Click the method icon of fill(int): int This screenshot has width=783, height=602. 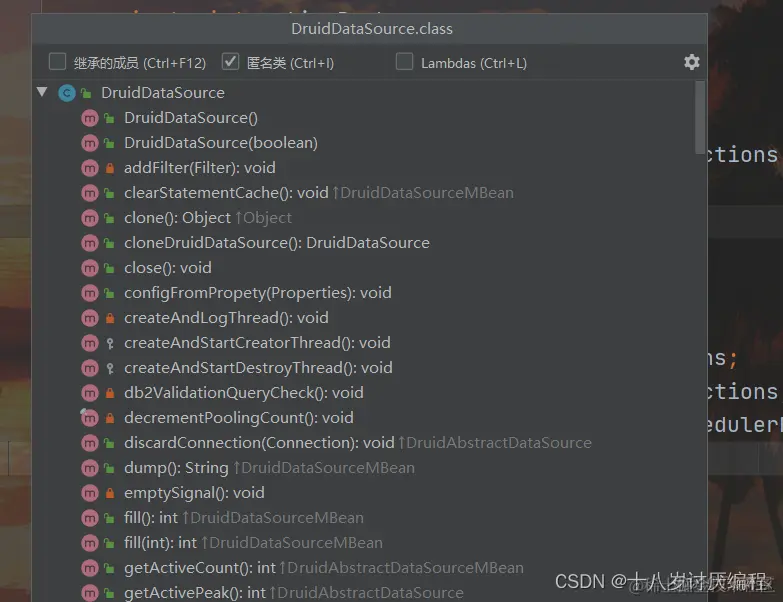coord(90,543)
